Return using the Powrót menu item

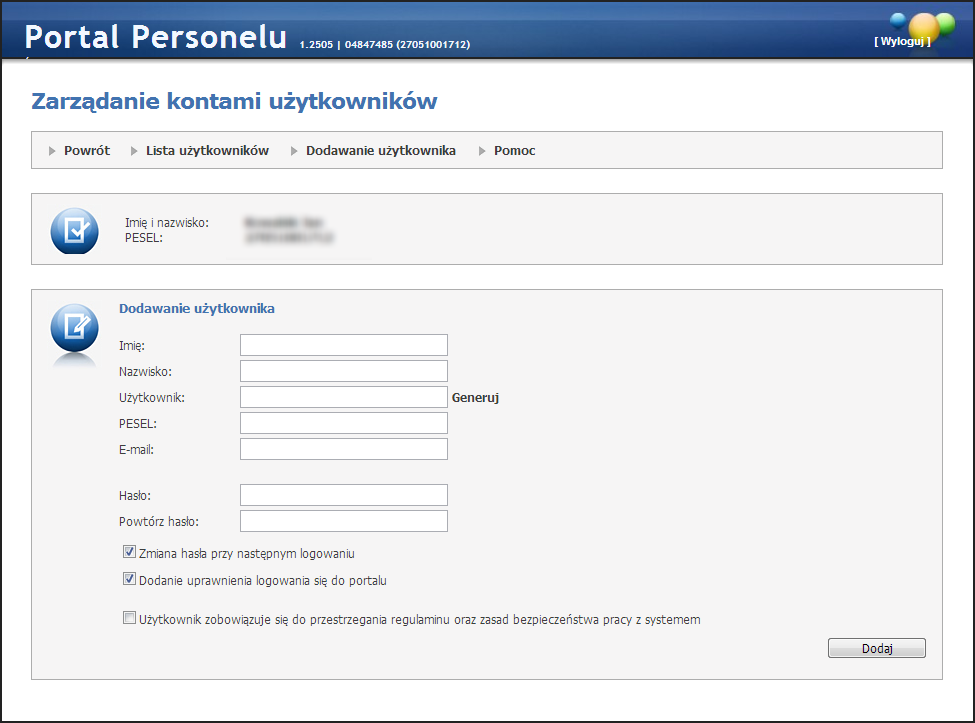[86, 151]
